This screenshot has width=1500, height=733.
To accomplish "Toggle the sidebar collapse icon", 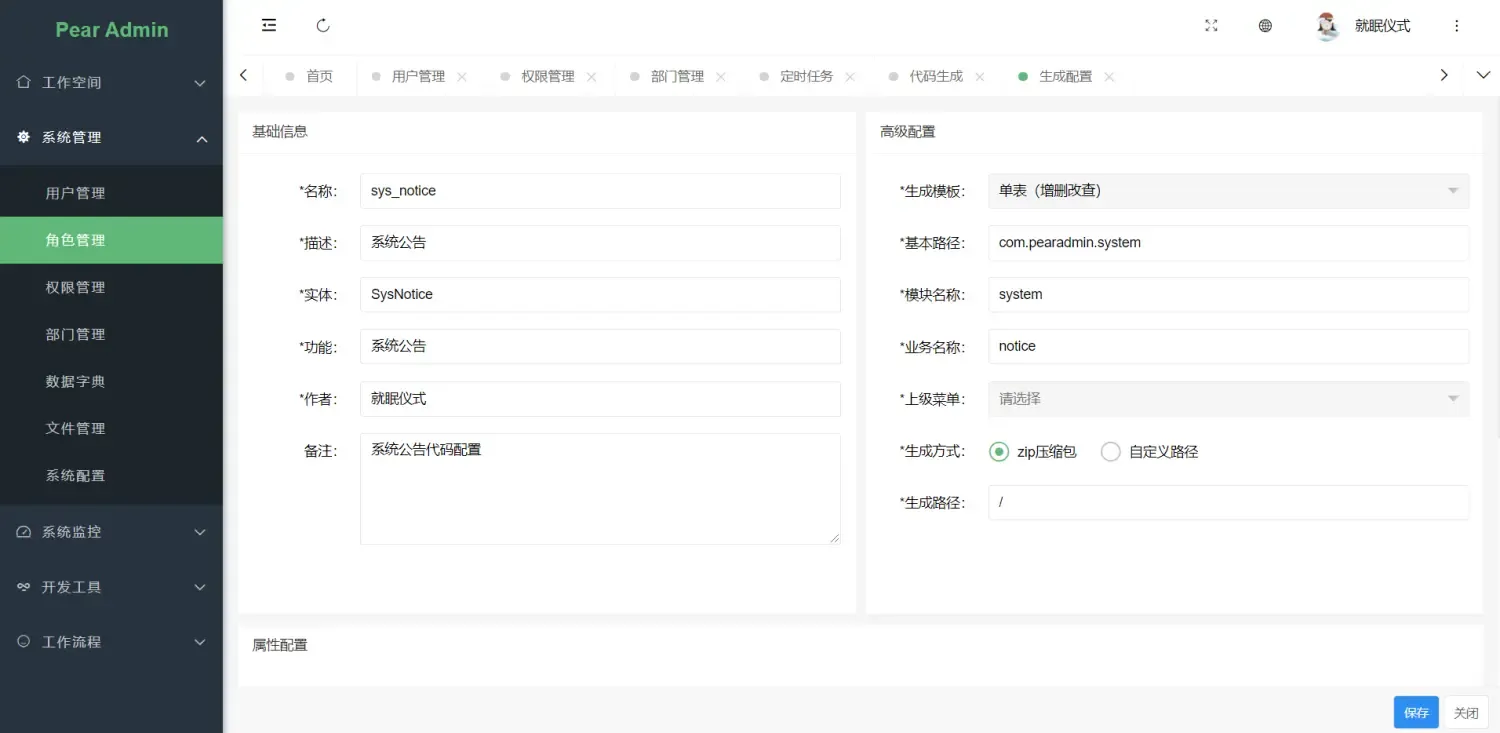I will [268, 25].
